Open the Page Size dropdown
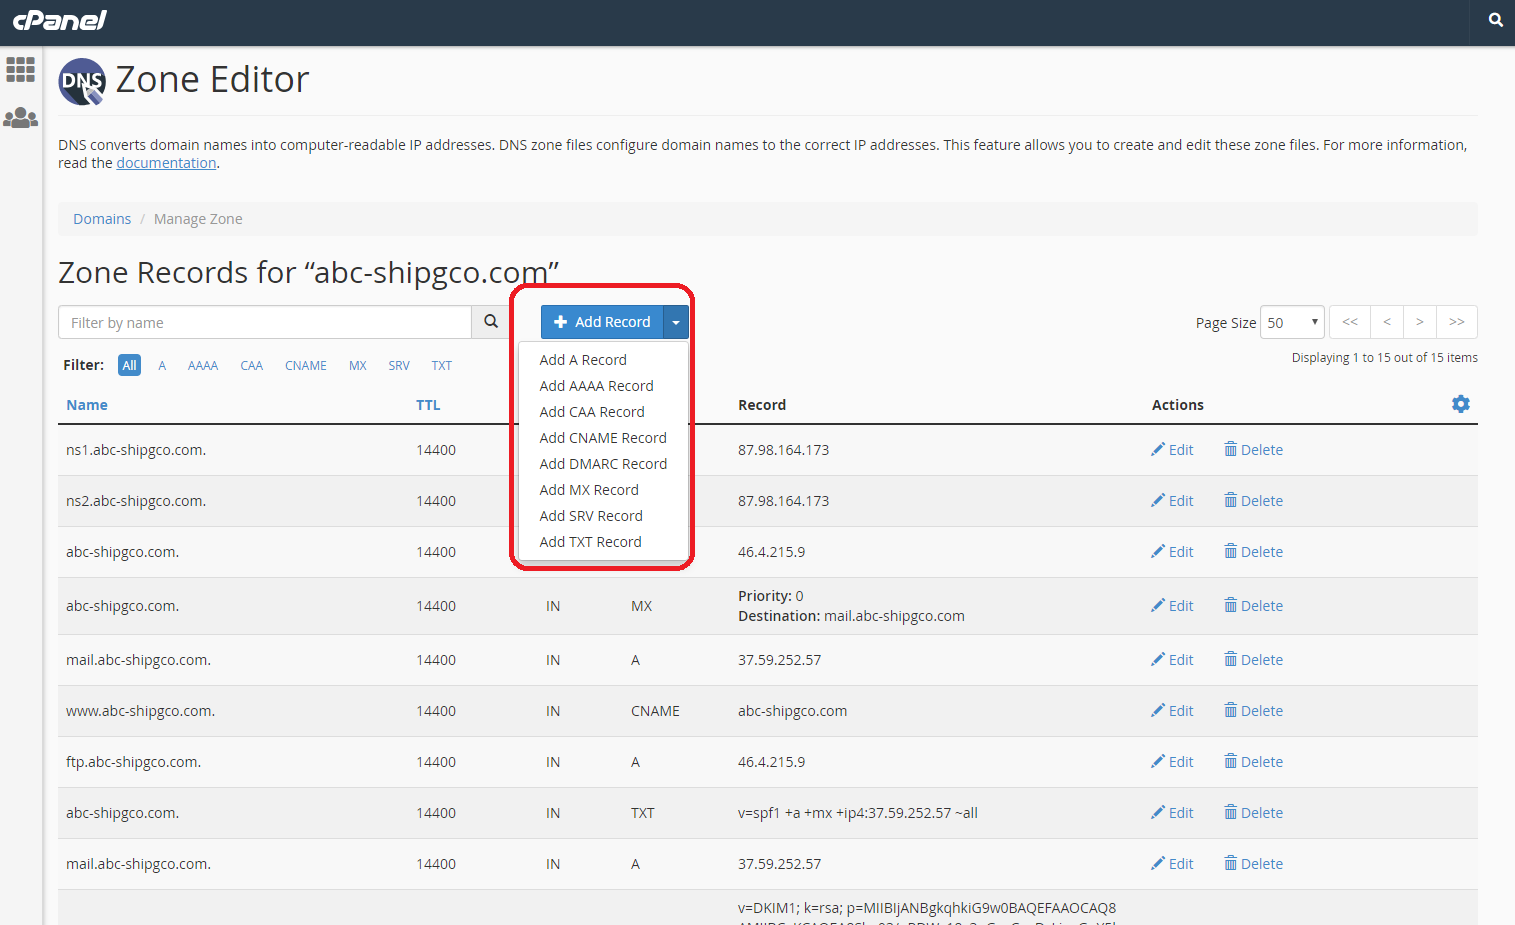 (x=1292, y=322)
